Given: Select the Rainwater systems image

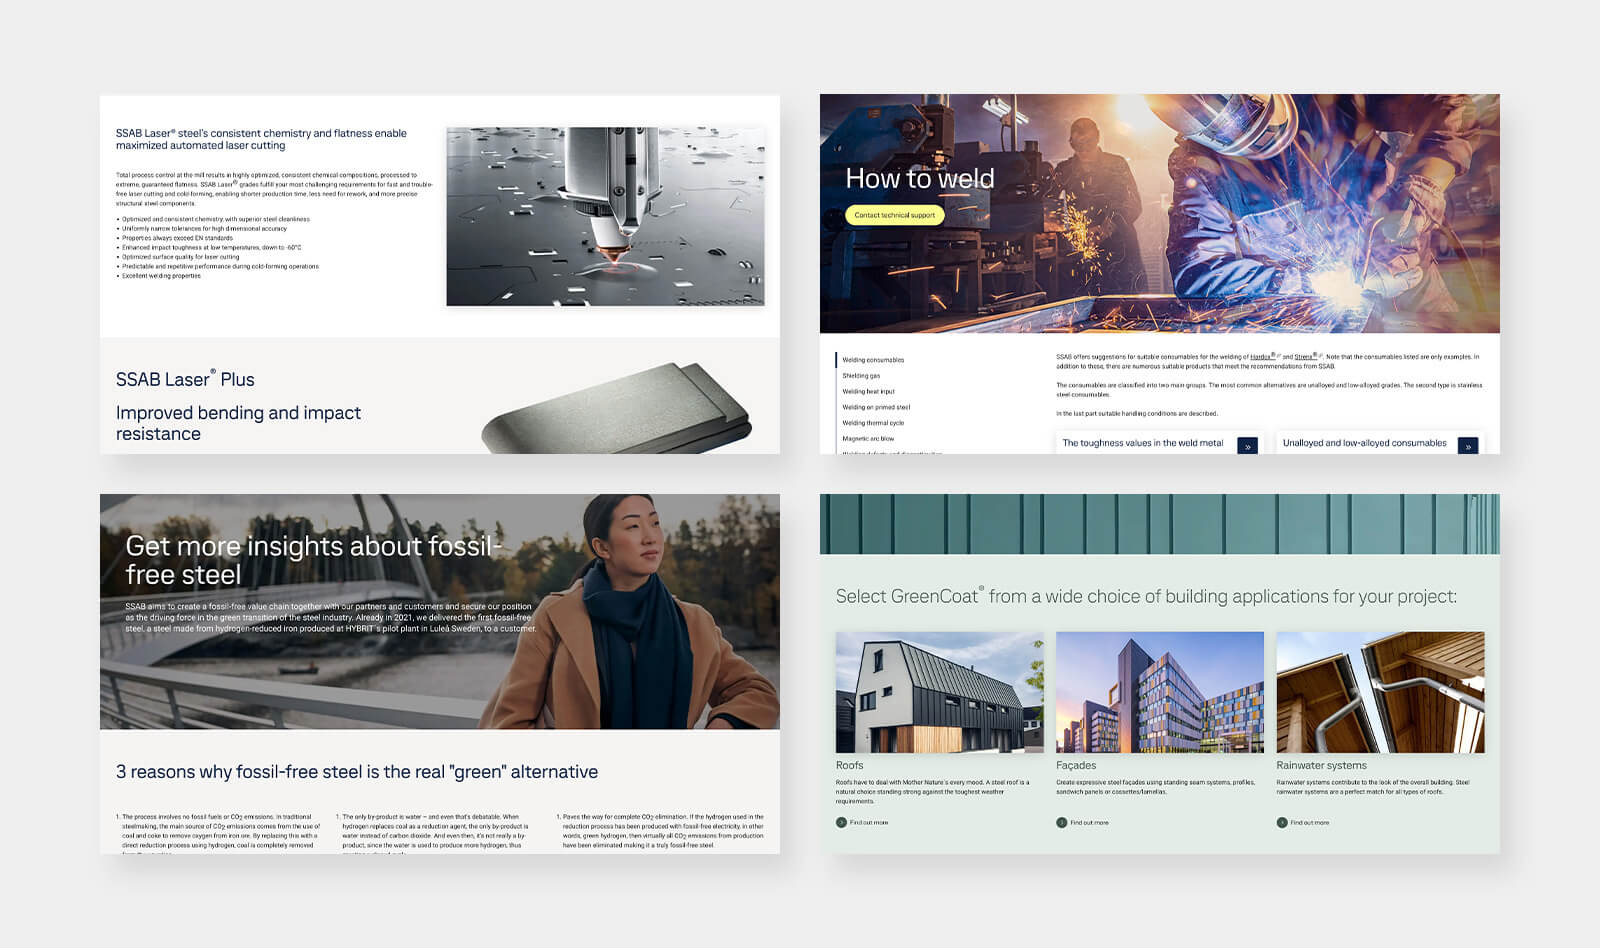Looking at the screenshot, I should click(1380, 692).
